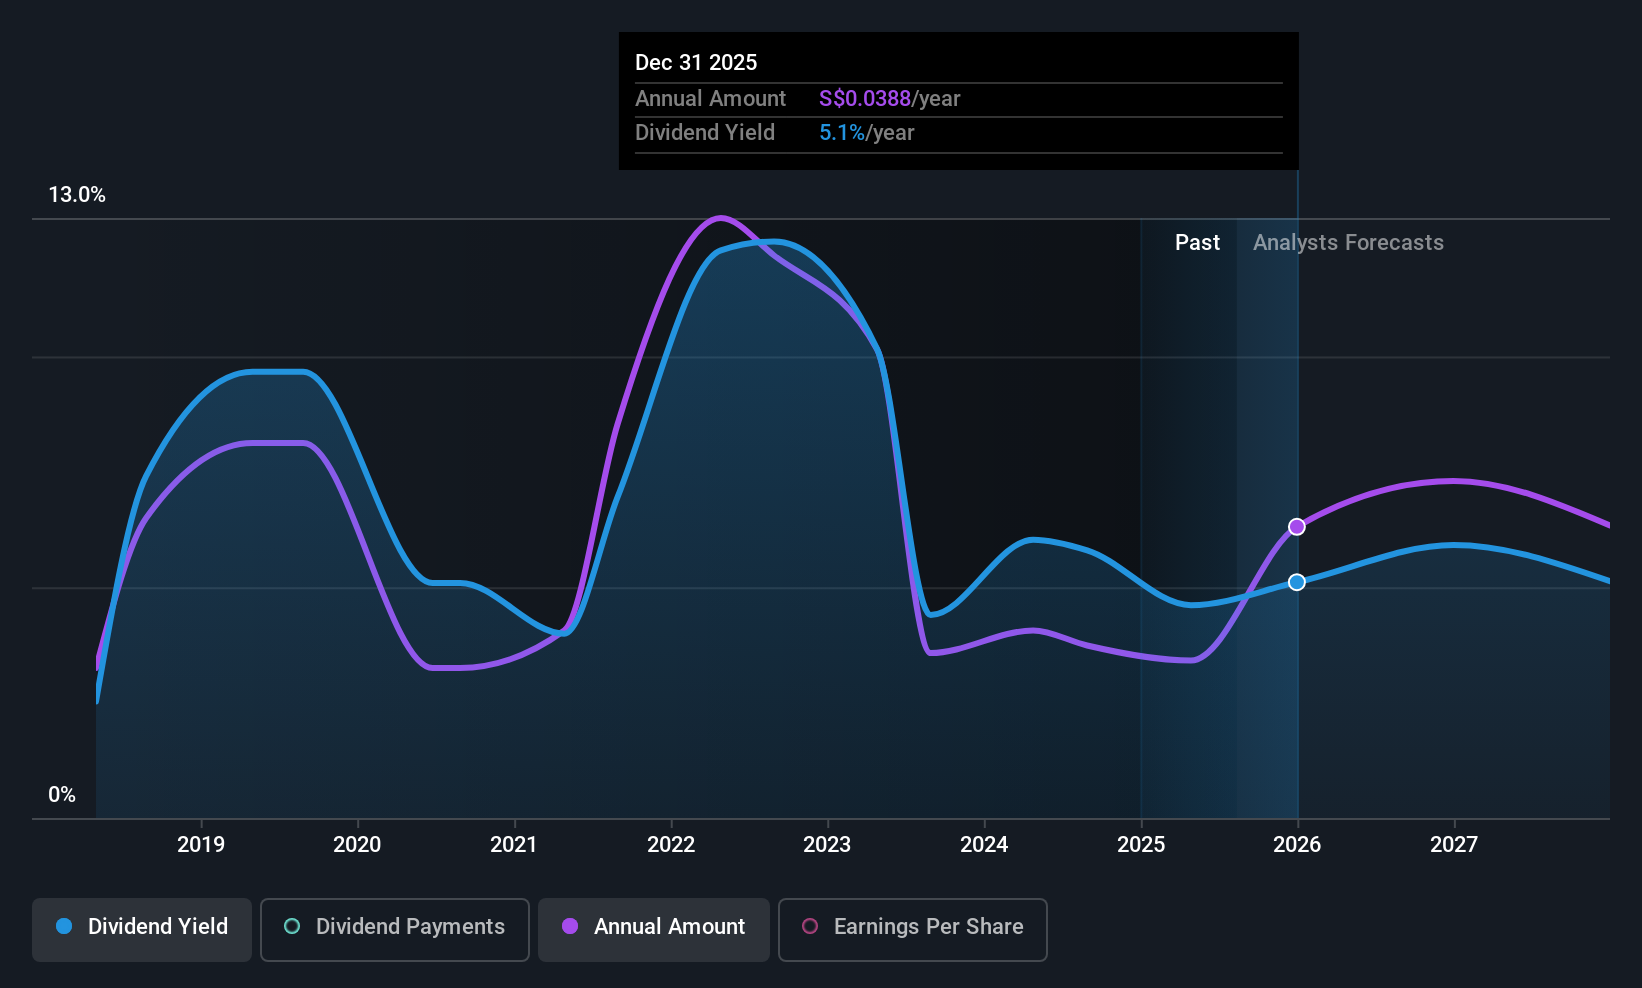
Task: Click the Analysts Forecasts label
Action: [1348, 242]
